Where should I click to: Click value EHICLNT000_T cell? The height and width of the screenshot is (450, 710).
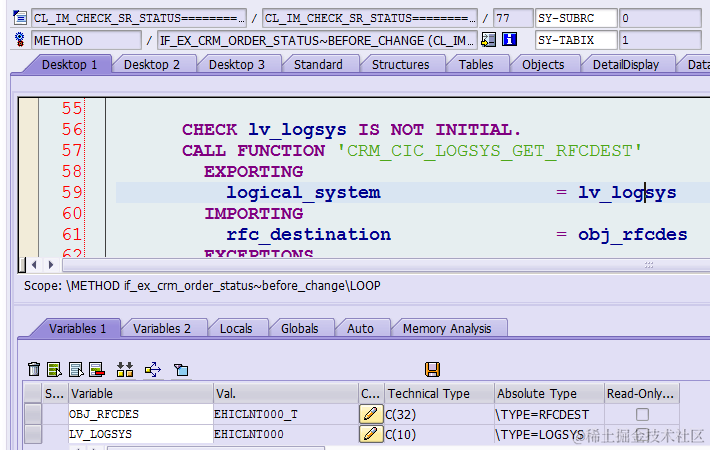[x=286, y=414]
